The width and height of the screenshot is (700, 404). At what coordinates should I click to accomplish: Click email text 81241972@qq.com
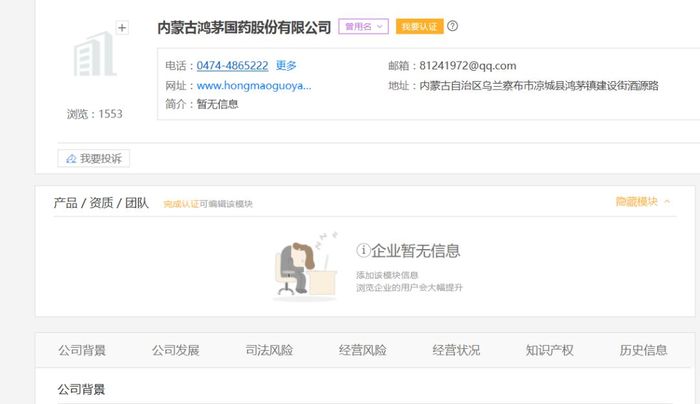click(467, 66)
